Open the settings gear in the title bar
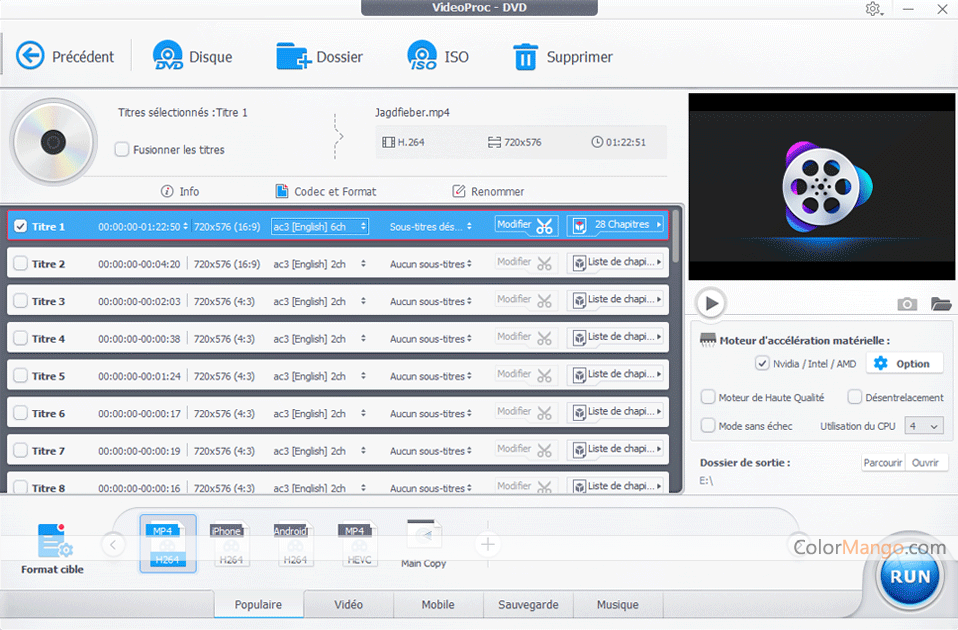Image resolution: width=958 pixels, height=630 pixels. [x=873, y=9]
